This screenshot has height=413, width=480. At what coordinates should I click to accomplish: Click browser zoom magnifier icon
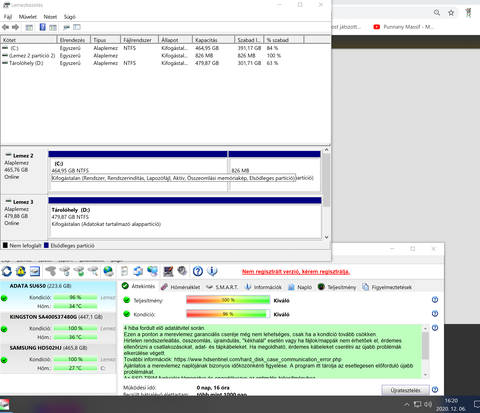(437, 13)
